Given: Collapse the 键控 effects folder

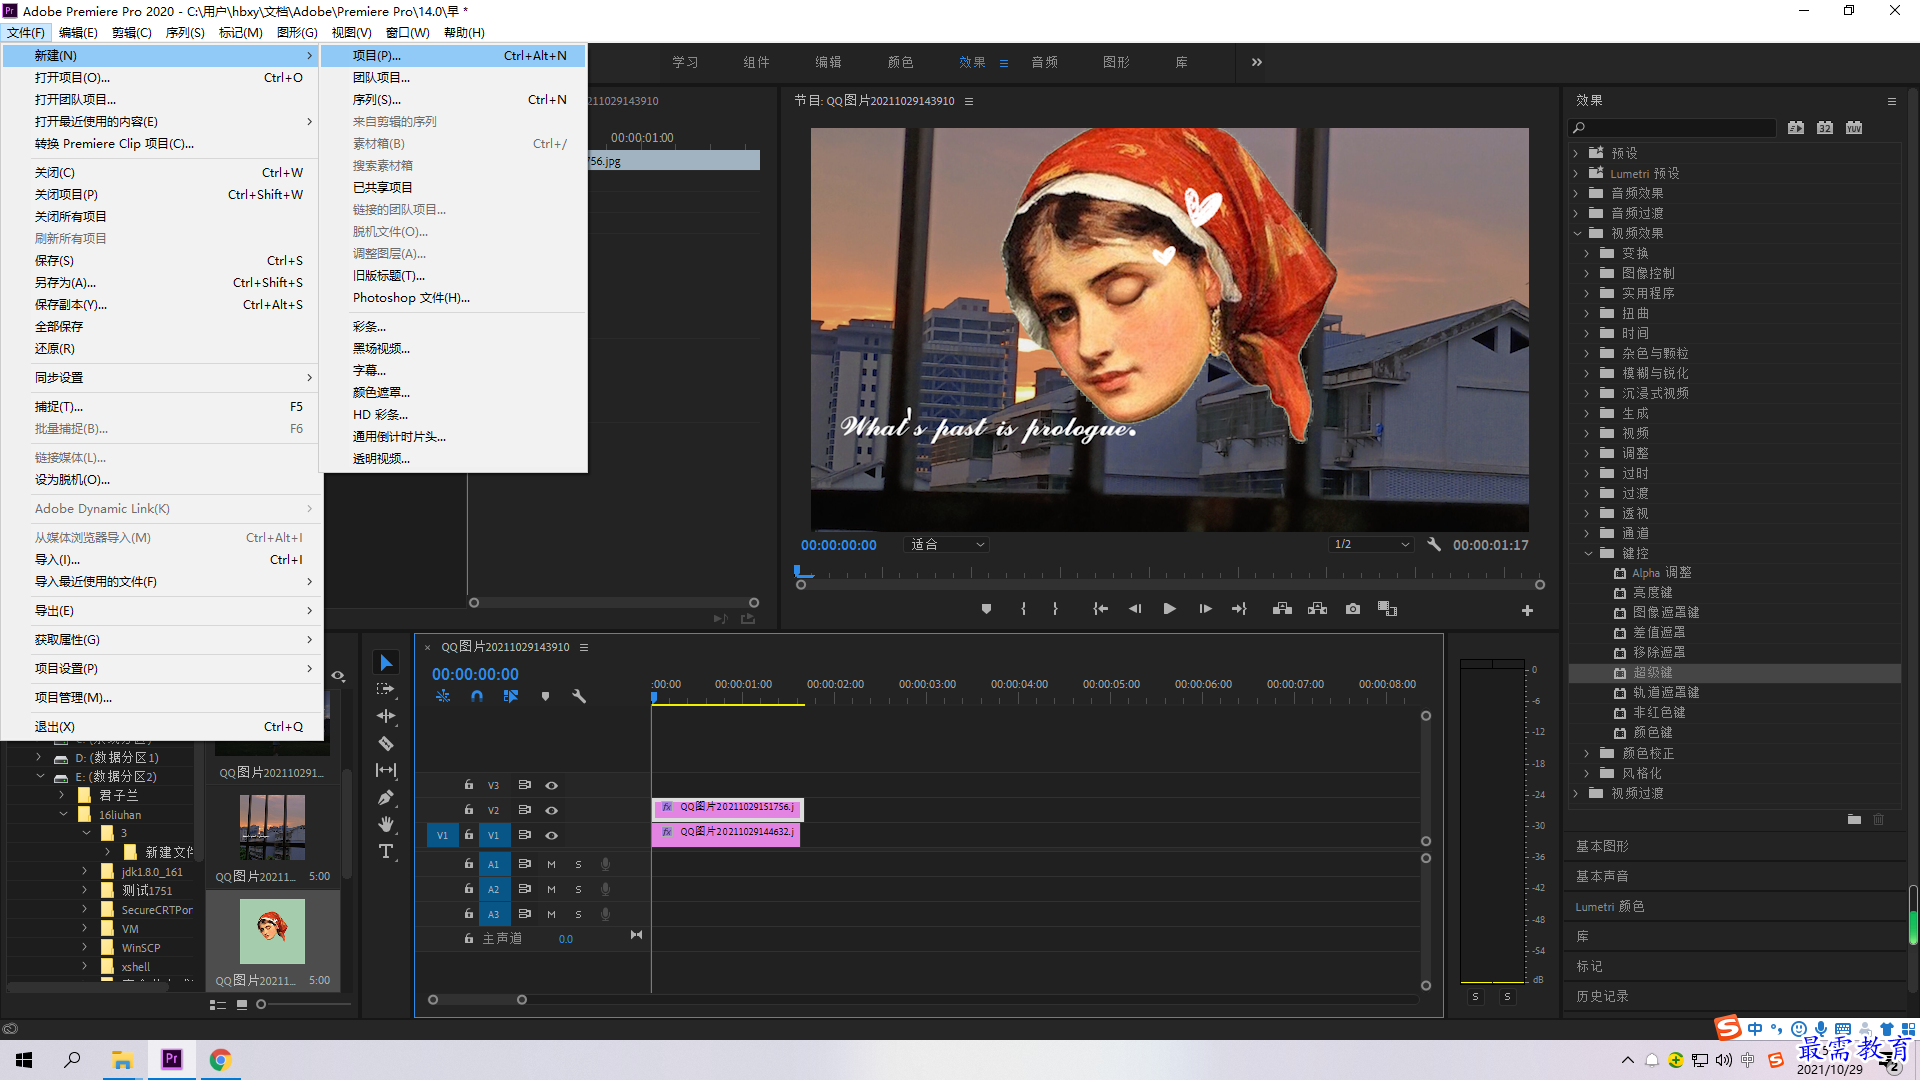Looking at the screenshot, I should pos(1588,553).
